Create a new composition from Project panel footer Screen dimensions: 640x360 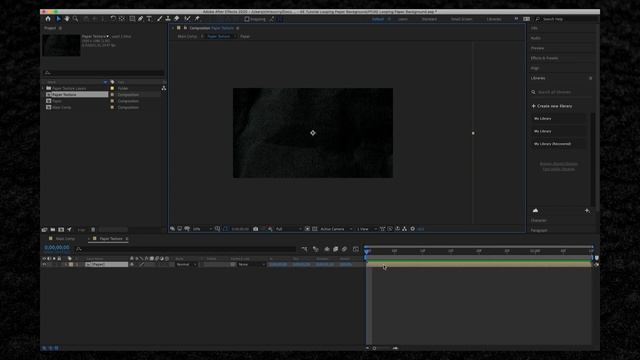[x=61, y=230]
